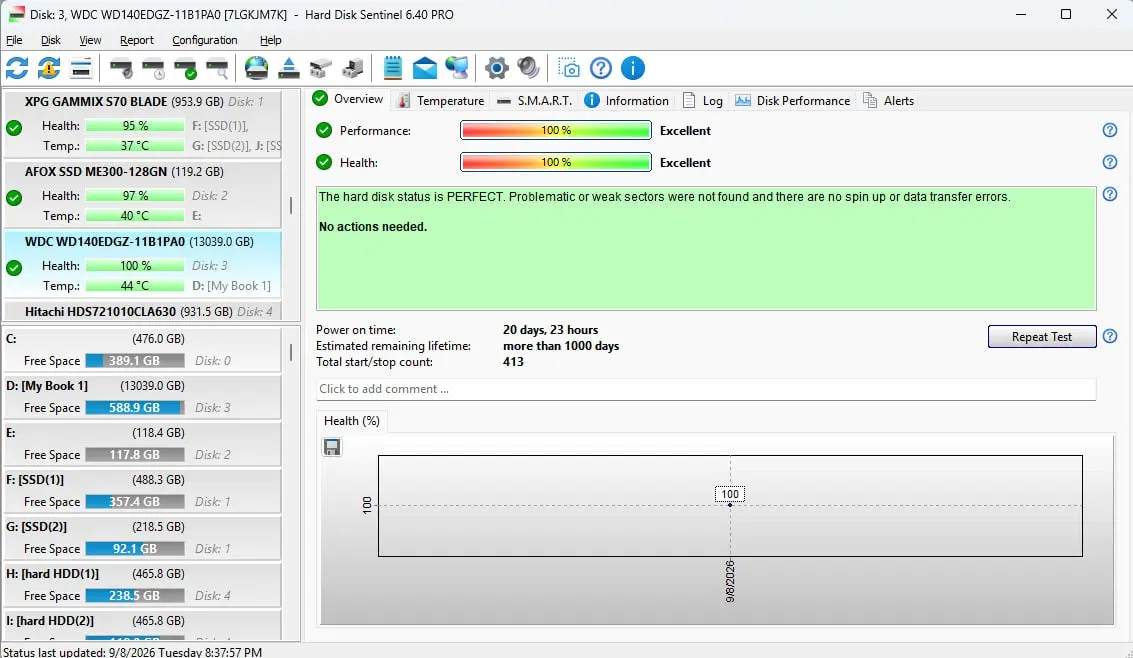The image size is (1133, 658).
Task: Switch to the Disk Performance tab
Action: pyautogui.click(x=793, y=100)
